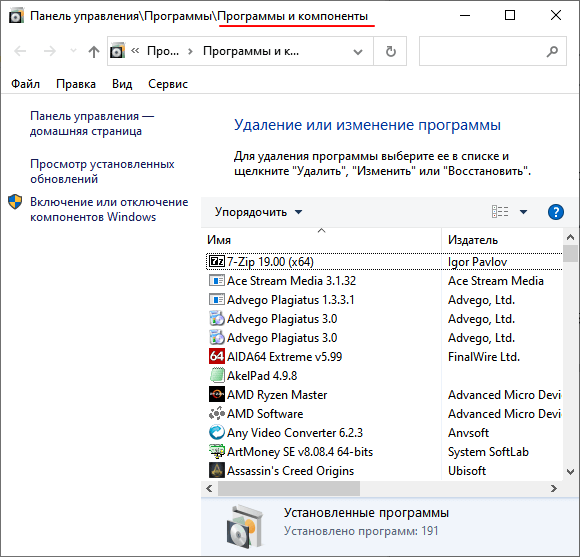Image resolution: width=580 pixels, height=557 pixels.
Task: Select AMD Software entry
Action: click(x=265, y=413)
